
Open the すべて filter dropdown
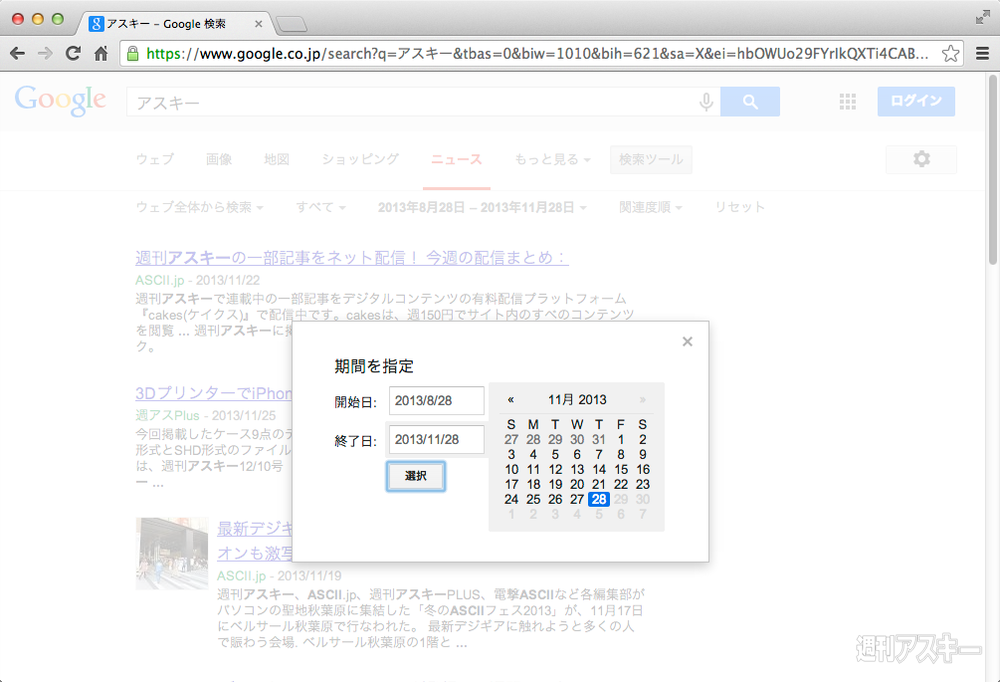pyautogui.click(x=321, y=207)
